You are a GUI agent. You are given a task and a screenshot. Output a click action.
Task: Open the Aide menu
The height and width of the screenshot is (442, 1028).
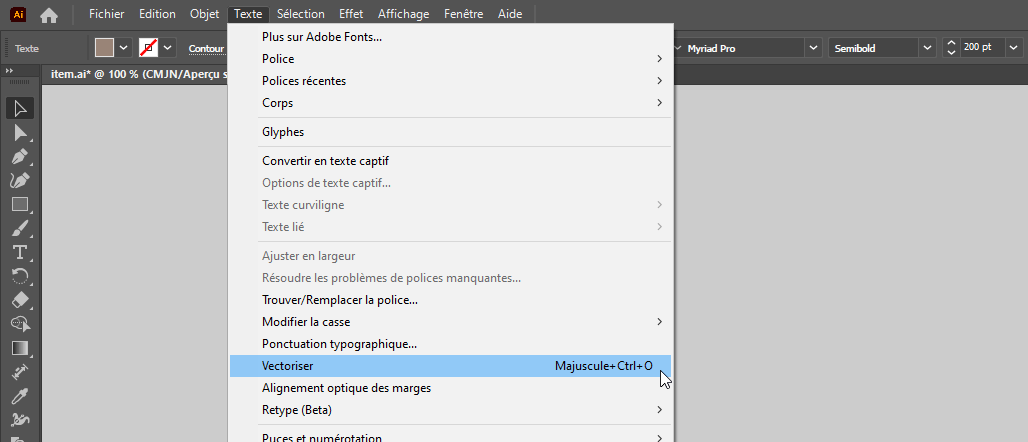[x=510, y=14]
